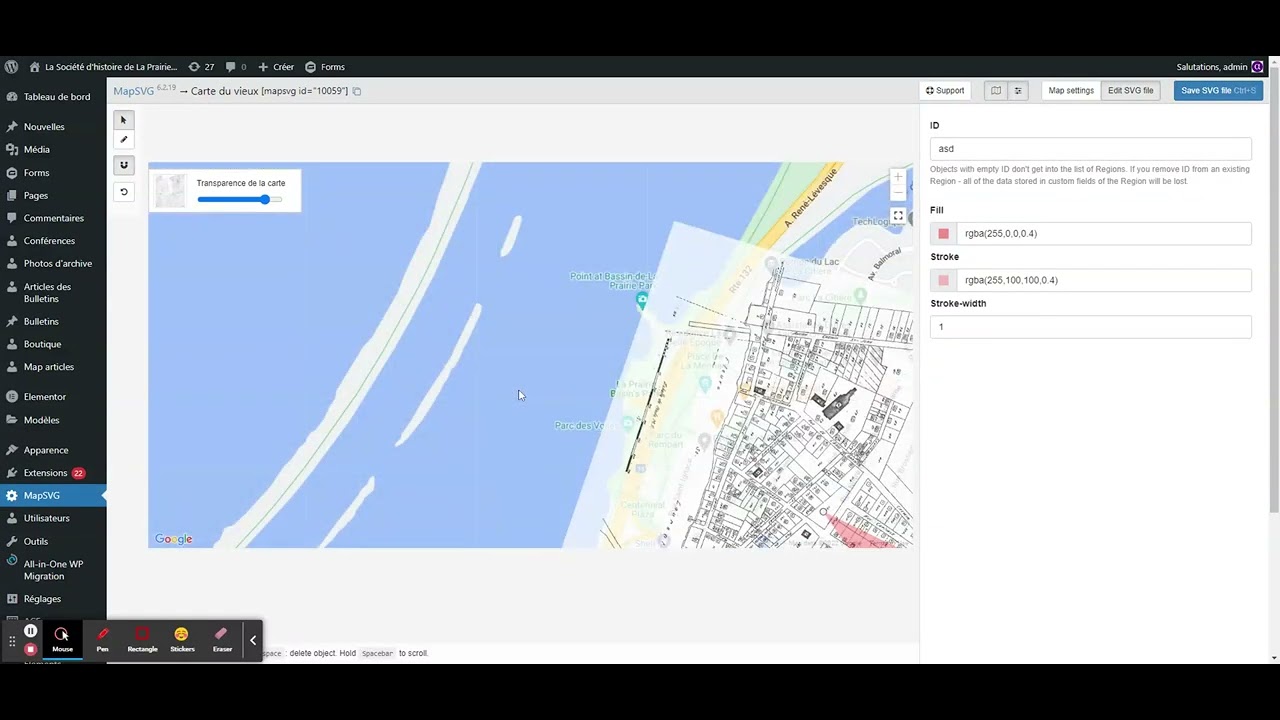Click the Stroke-width input field

pos(1091,327)
